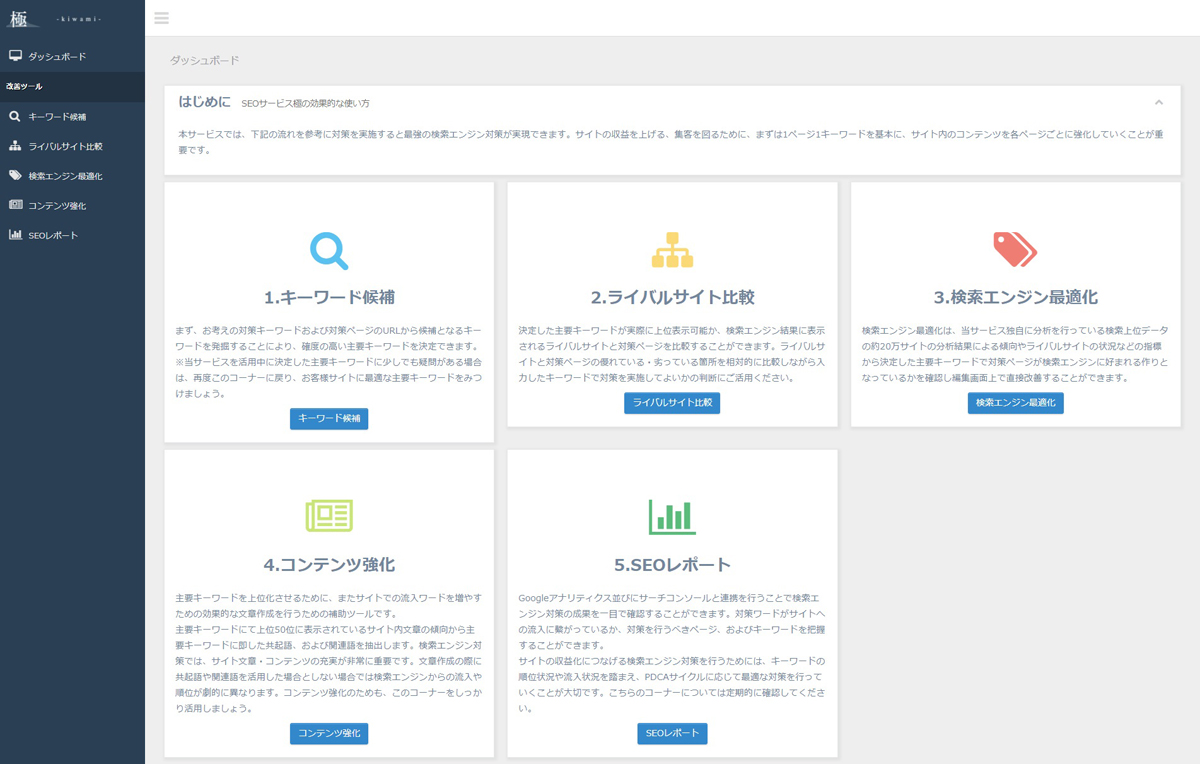Collapse the はじめに panel with chevron

pos(1159,103)
